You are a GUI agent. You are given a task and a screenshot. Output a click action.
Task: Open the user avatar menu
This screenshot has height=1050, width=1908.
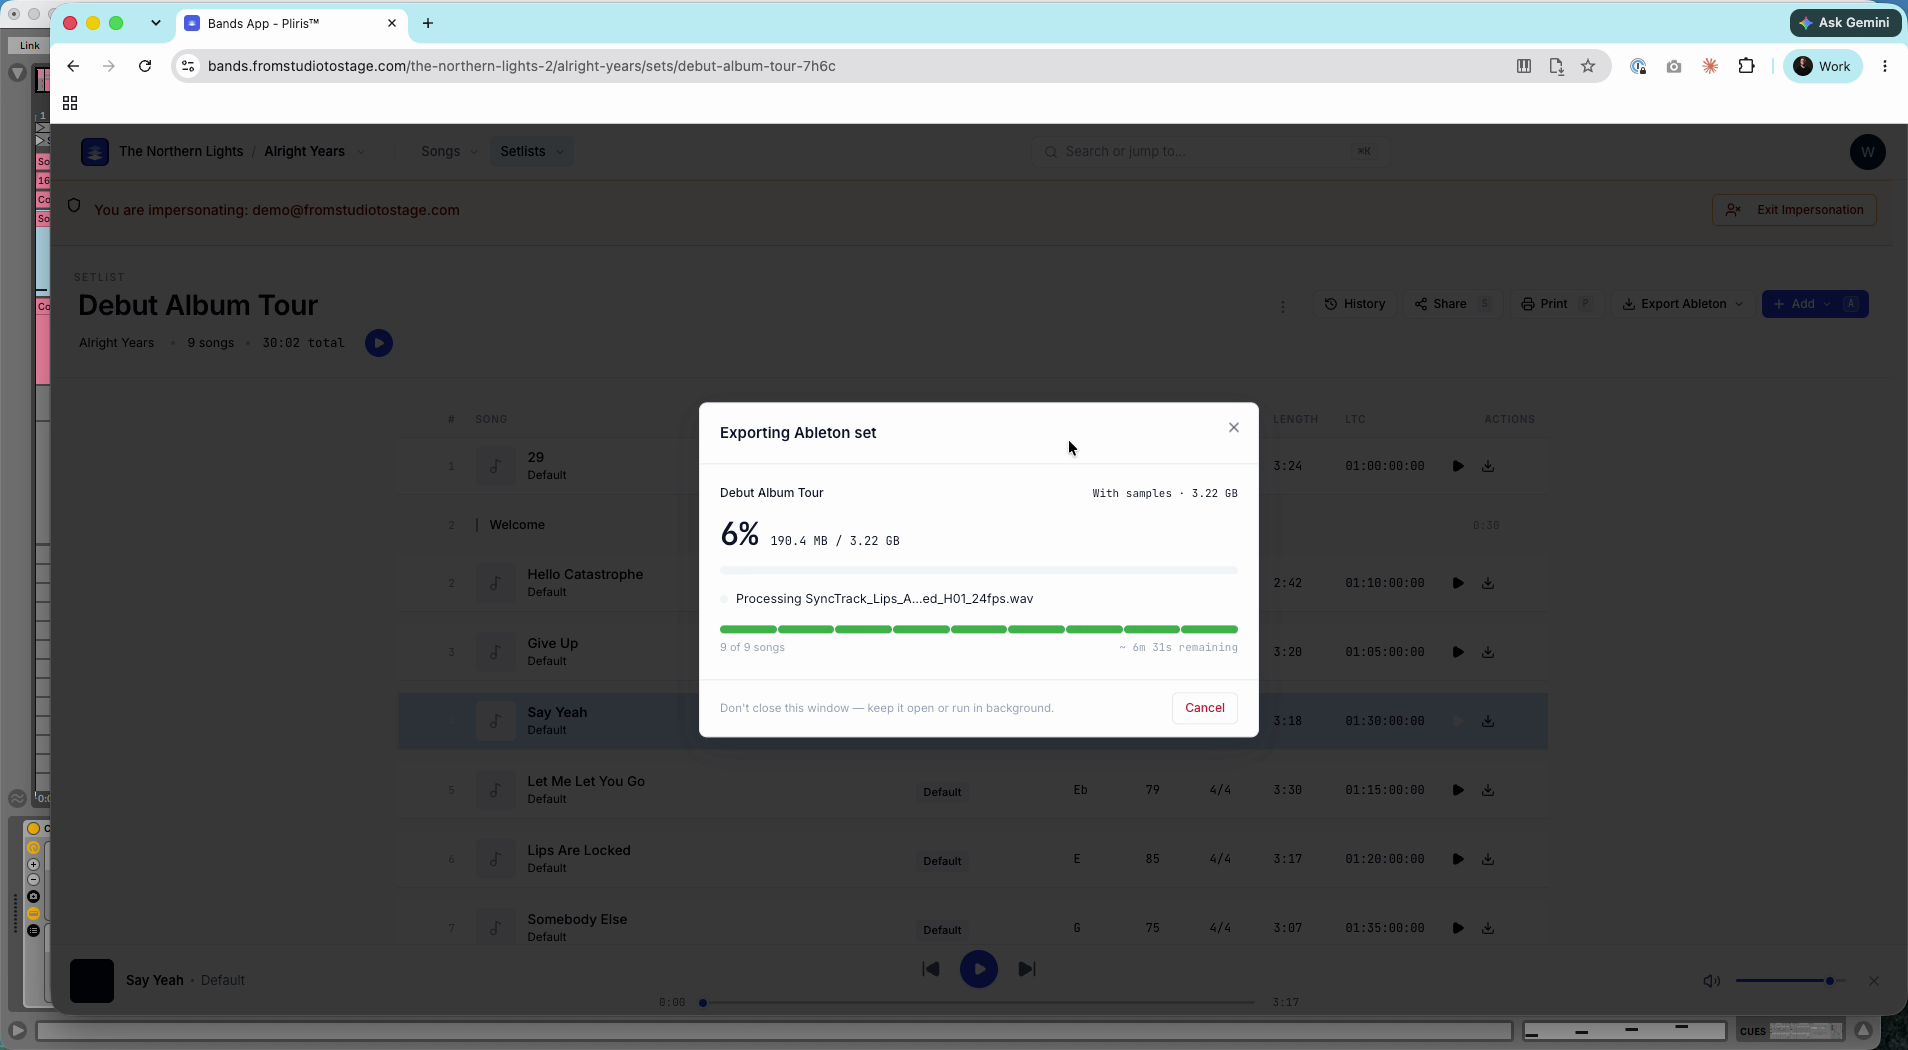pyautogui.click(x=1867, y=152)
